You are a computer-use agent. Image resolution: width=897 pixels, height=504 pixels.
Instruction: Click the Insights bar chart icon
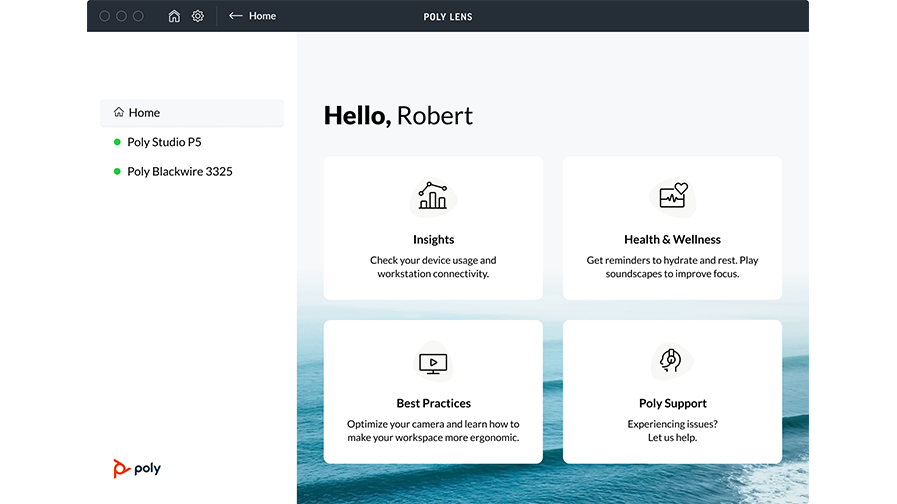[433, 197]
